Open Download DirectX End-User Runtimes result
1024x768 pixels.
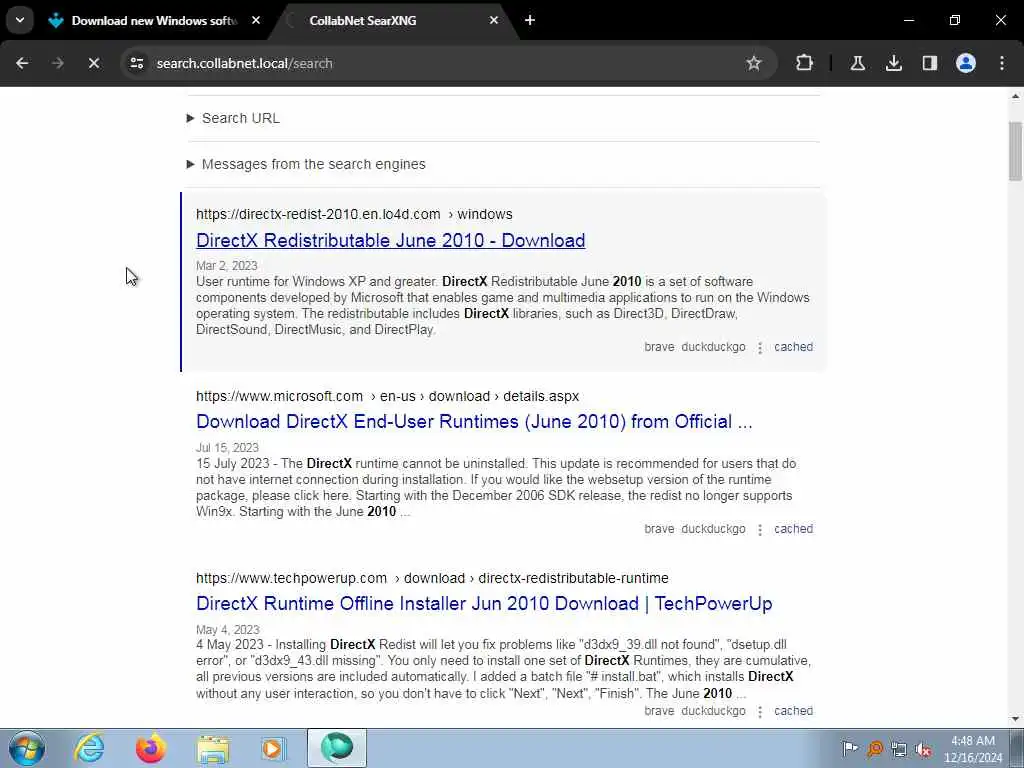[474, 422]
